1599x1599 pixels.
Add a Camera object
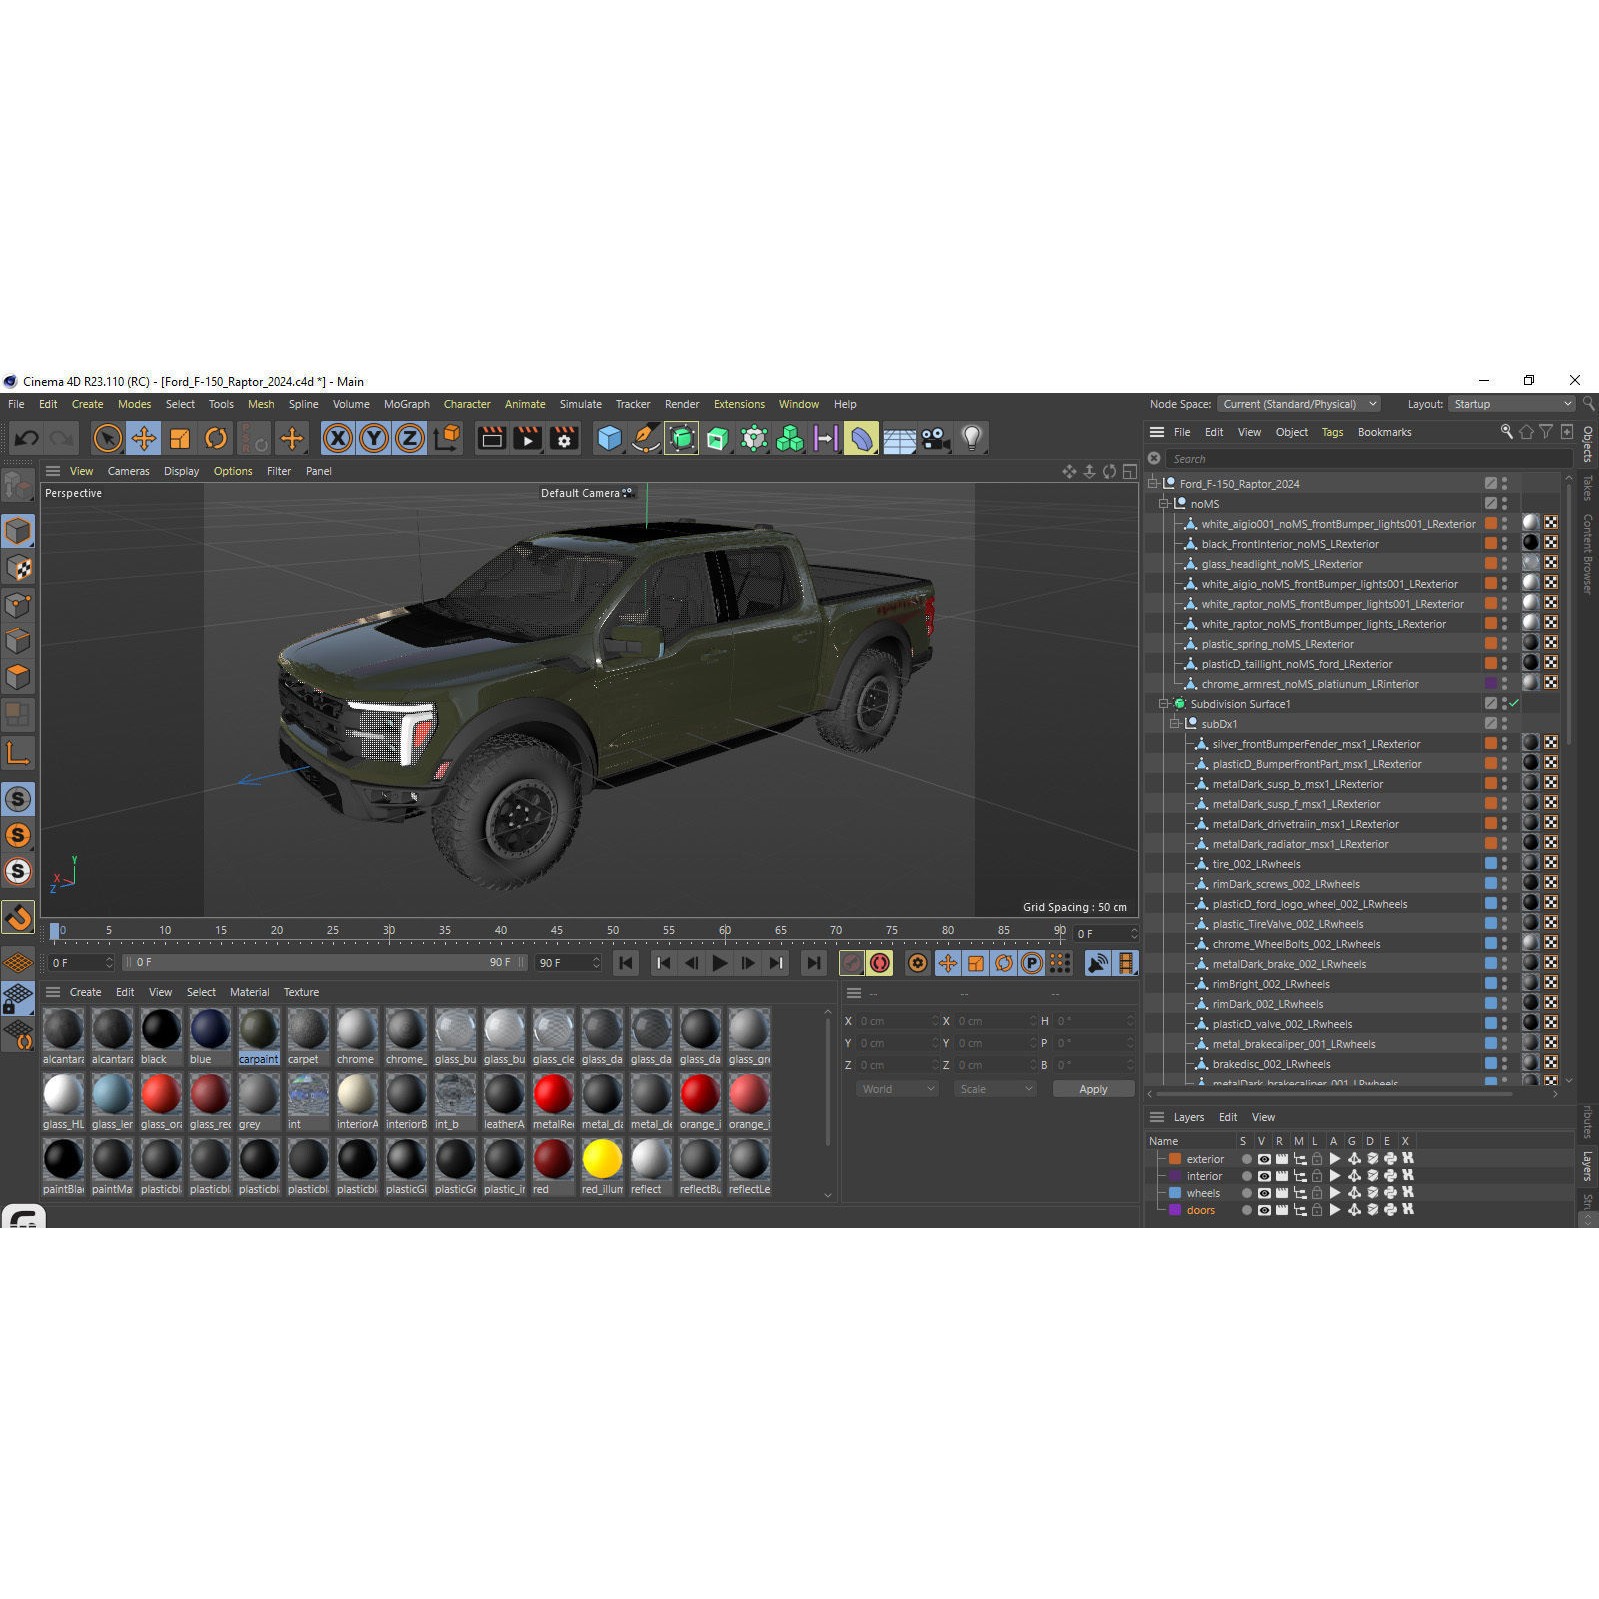[x=935, y=438]
